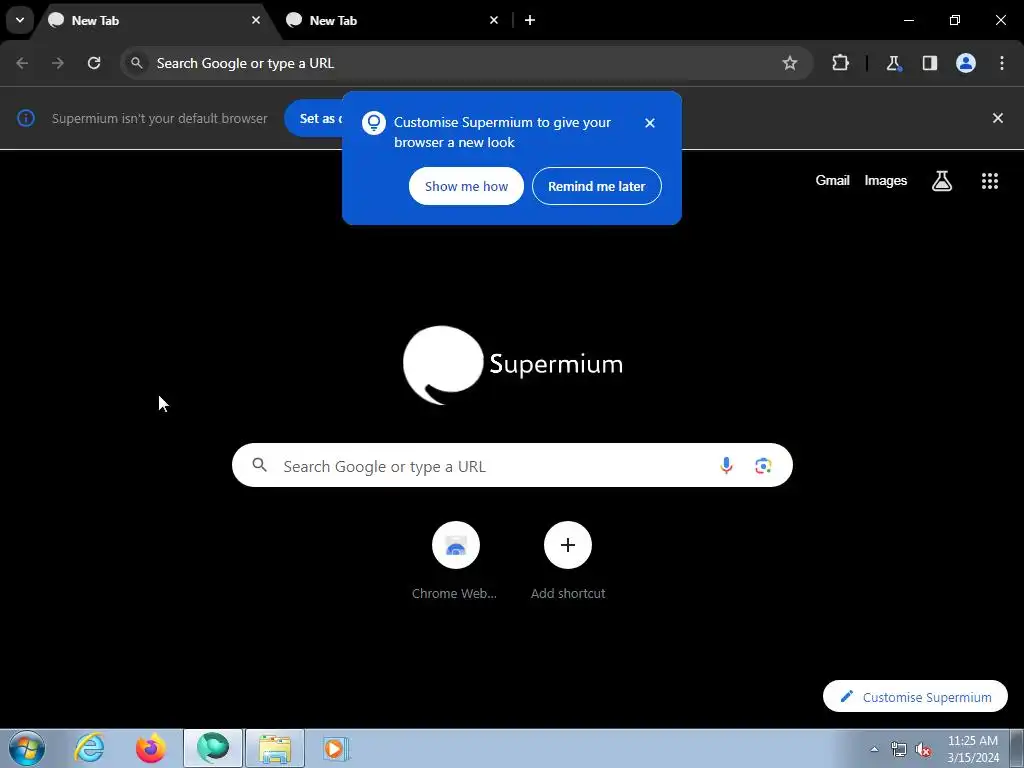Click the magnifier icon in the page search box
Image resolution: width=1024 pixels, height=768 pixels.
coord(259,465)
